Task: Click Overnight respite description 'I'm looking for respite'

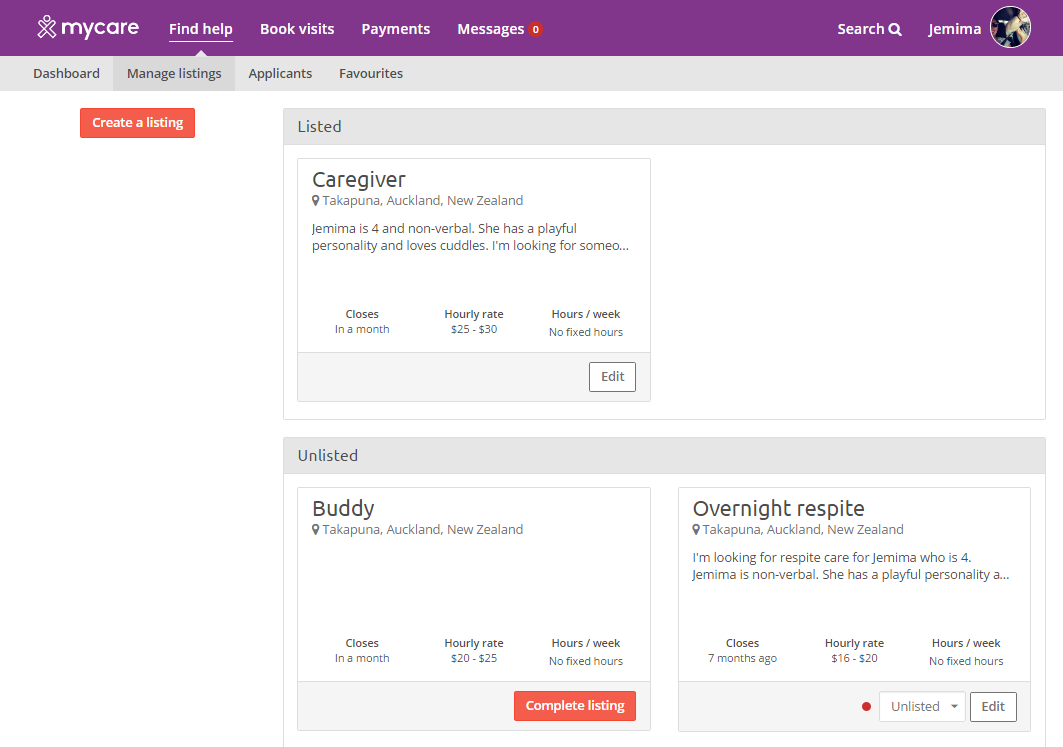Action: pos(851,566)
